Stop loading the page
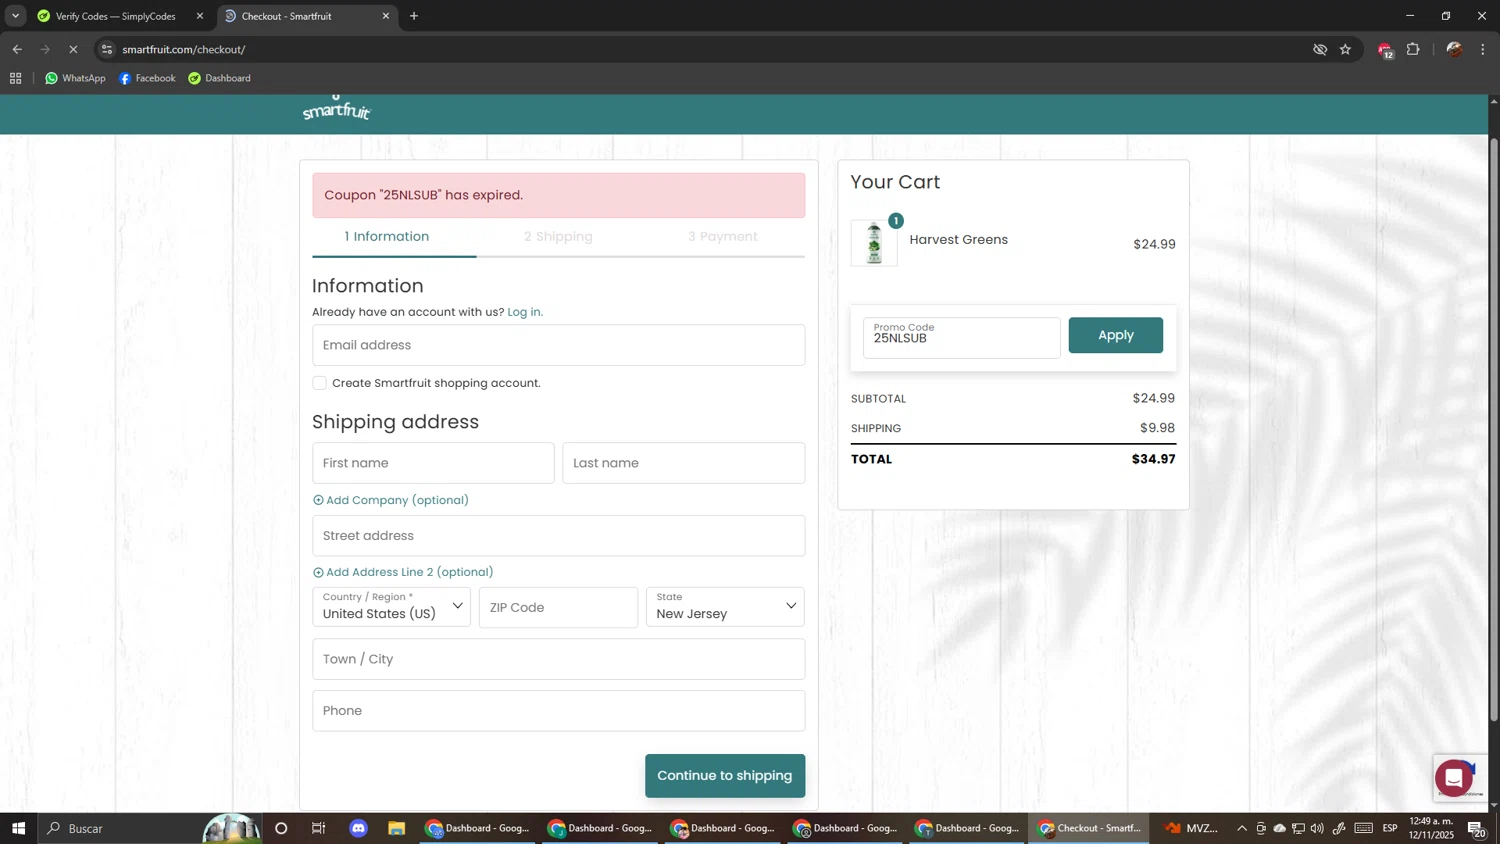The height and width of the screenshot is (844, 1500). point(73,49)
